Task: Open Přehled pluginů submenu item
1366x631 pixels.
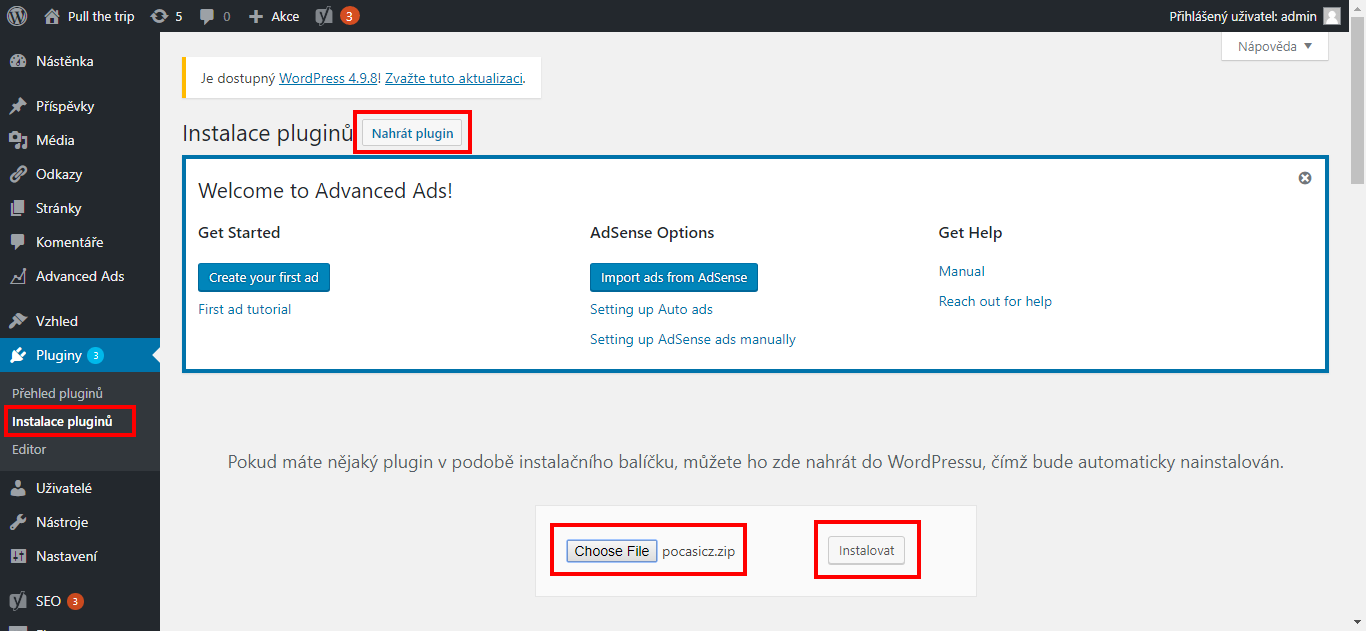Action: pos(57,393)
